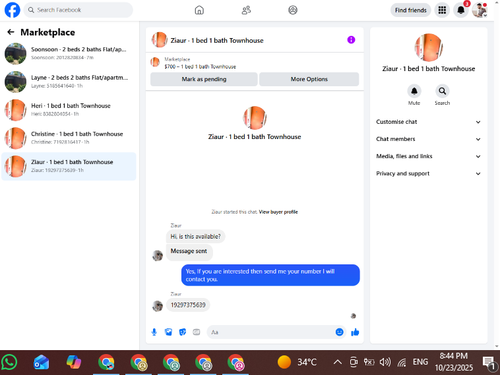Open the volume tray icon
Screen dimensions: 500x375
tap(385, 362)
